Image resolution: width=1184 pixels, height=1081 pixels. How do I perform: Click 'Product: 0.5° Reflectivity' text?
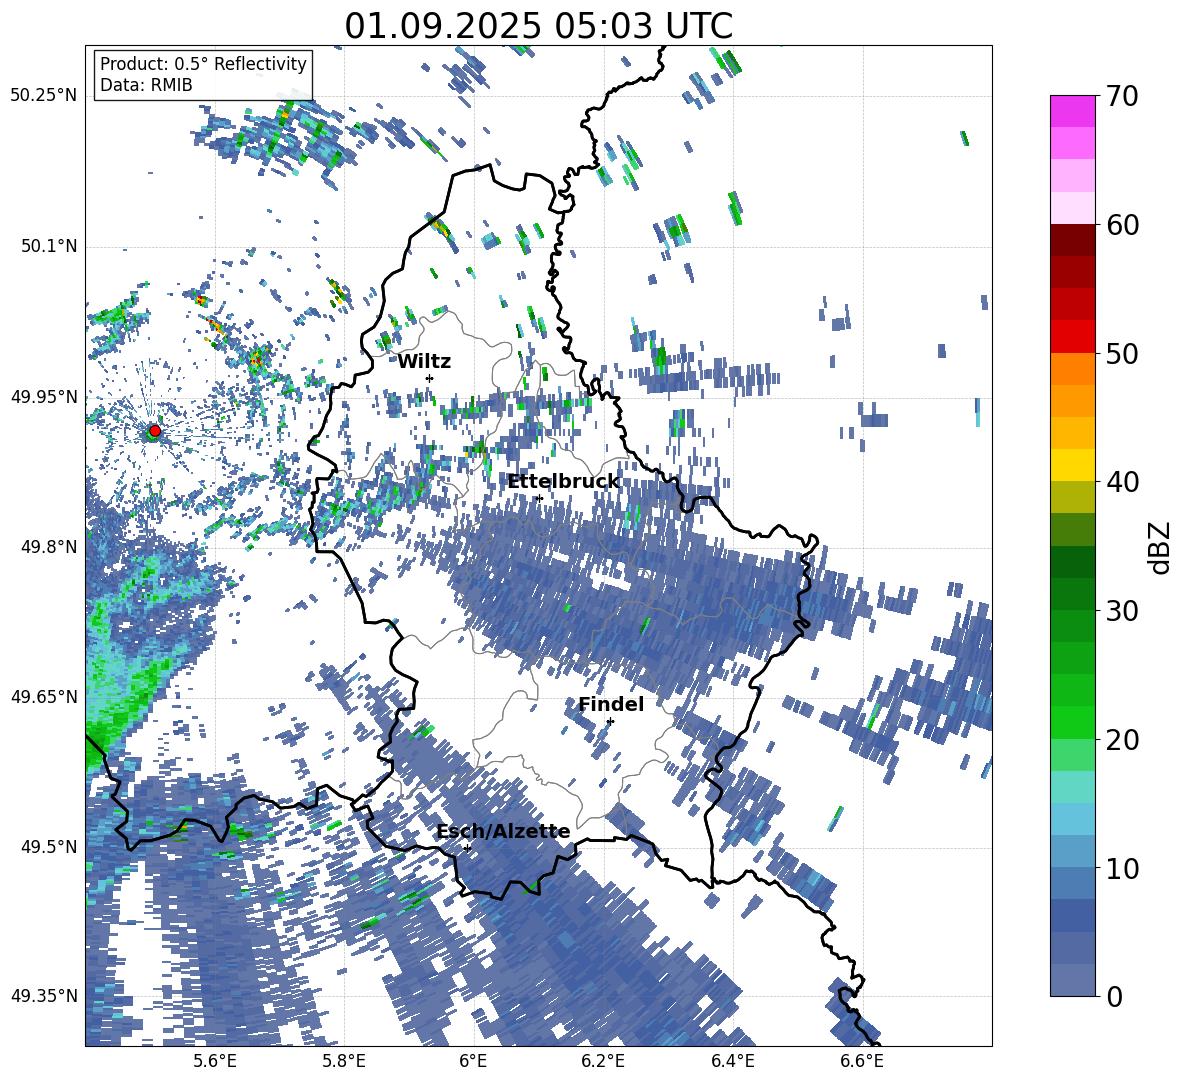pyautogui.click(x=203, y=63)
